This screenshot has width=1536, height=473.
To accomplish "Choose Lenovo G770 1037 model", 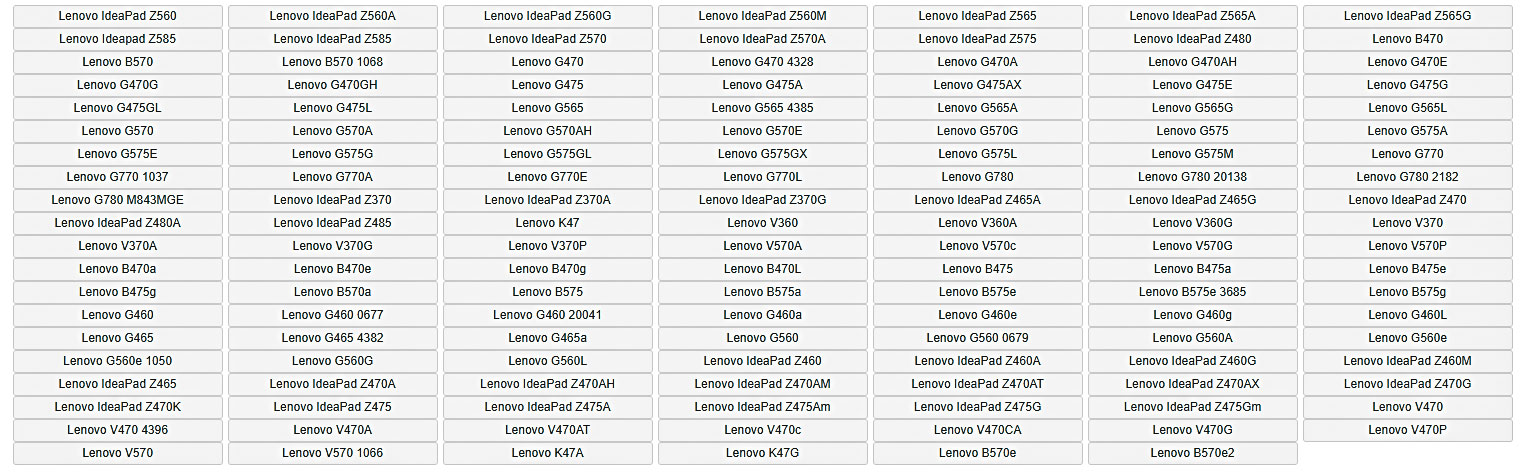I will 118,177.
